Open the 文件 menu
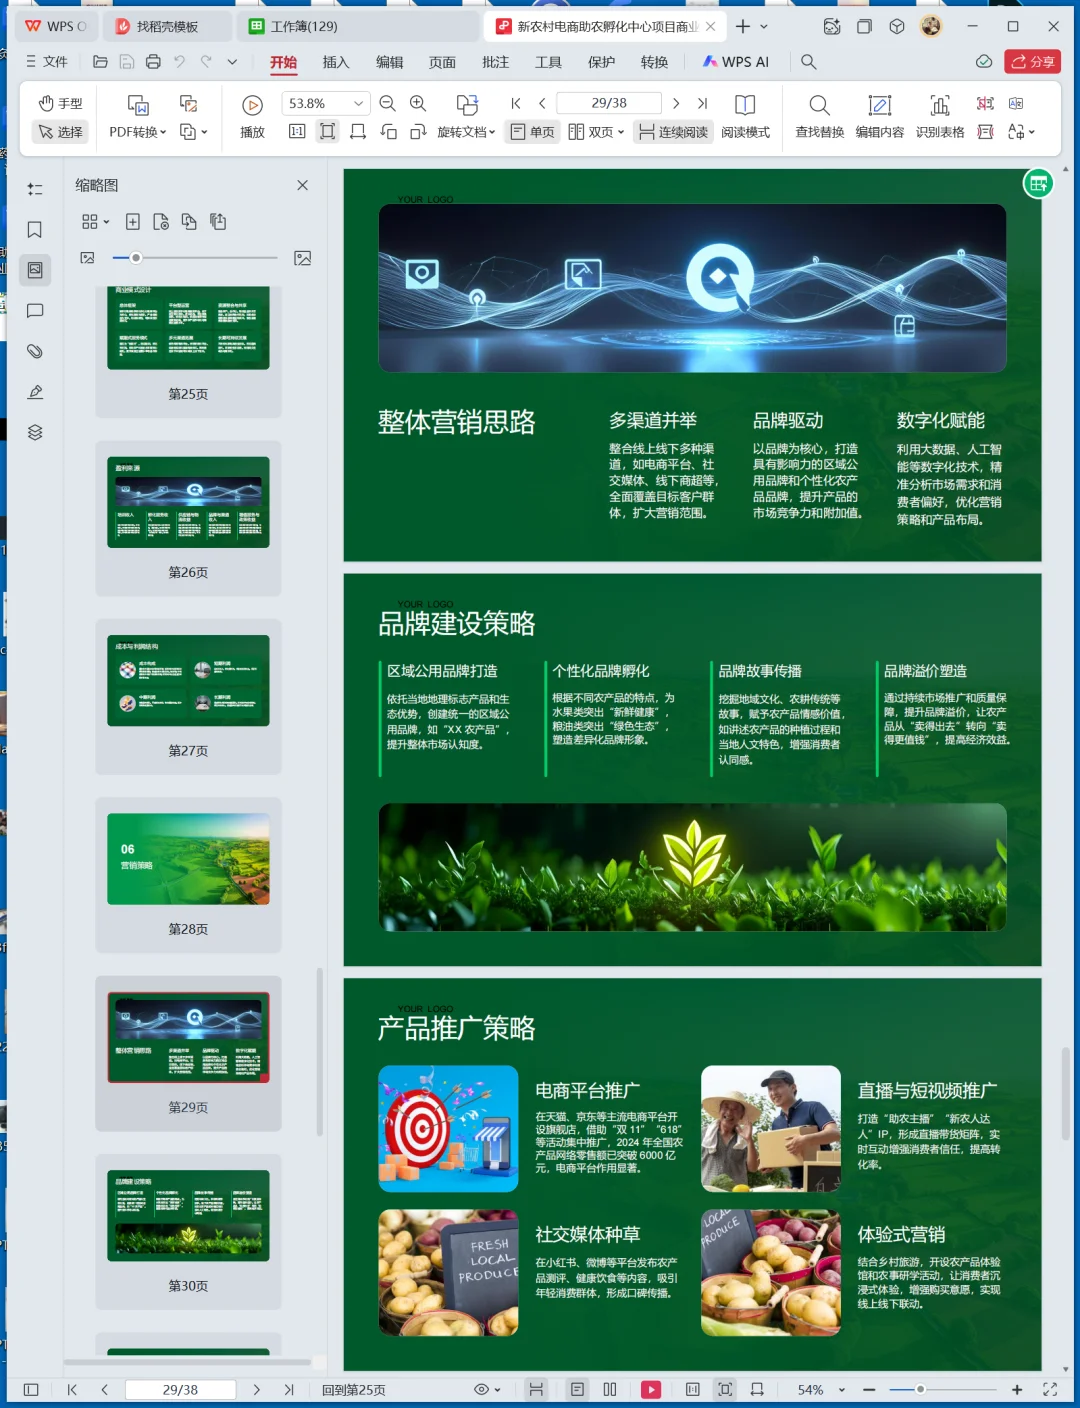The image size is (1080, 1408). coord(46,61)
